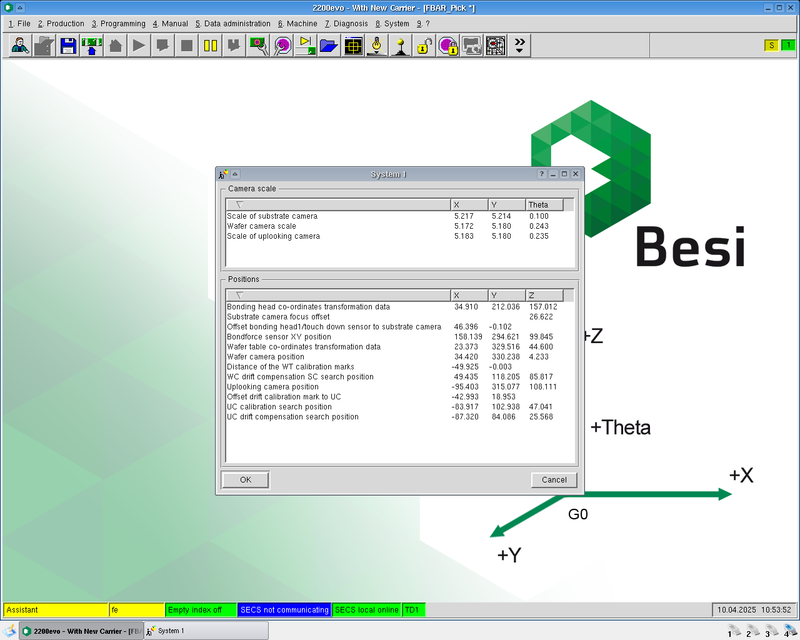Select Bonding head co-ordinates transformation data row
This screenshot has width=800, height=640.
tap(399, 307)
